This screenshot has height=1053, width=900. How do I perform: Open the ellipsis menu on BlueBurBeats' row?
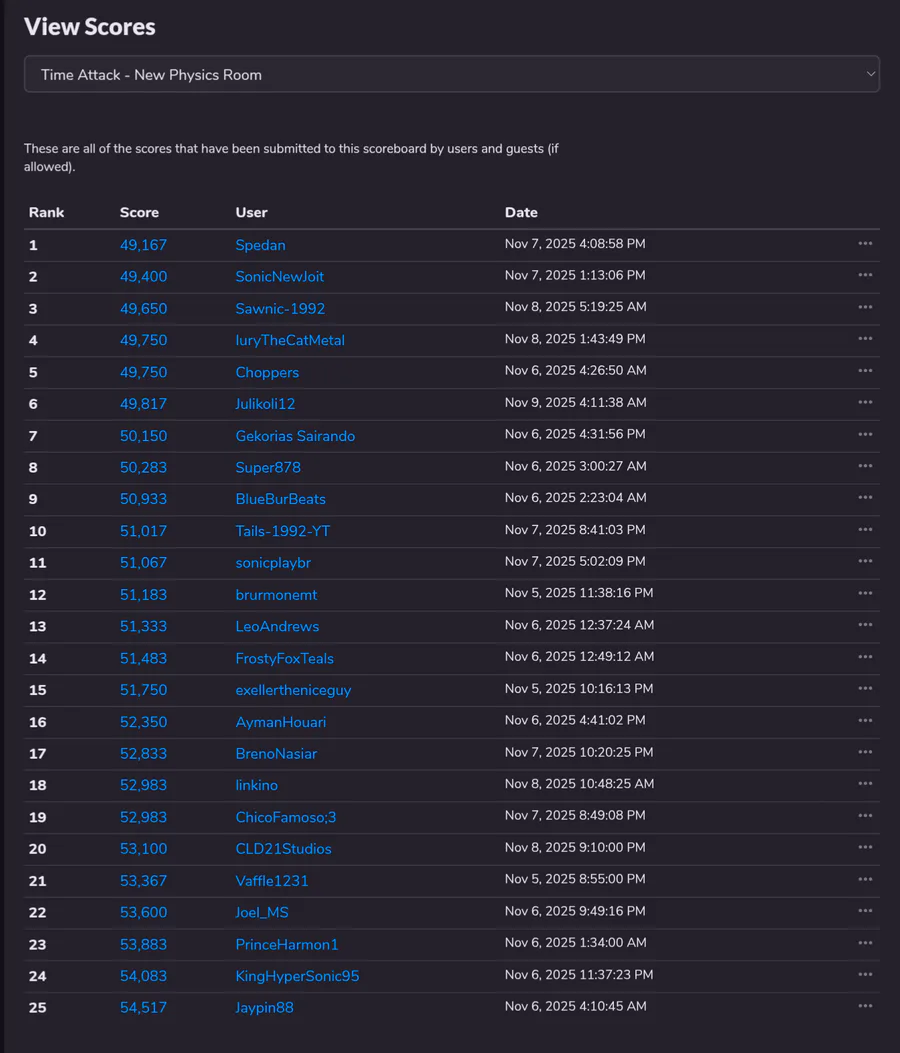865,498
